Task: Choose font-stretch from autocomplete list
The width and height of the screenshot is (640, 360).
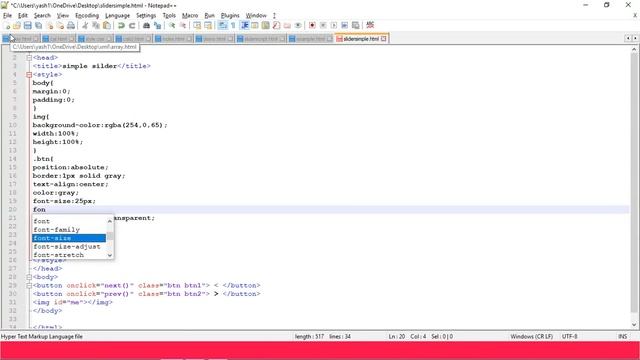Action: click(x=69, y=255)
